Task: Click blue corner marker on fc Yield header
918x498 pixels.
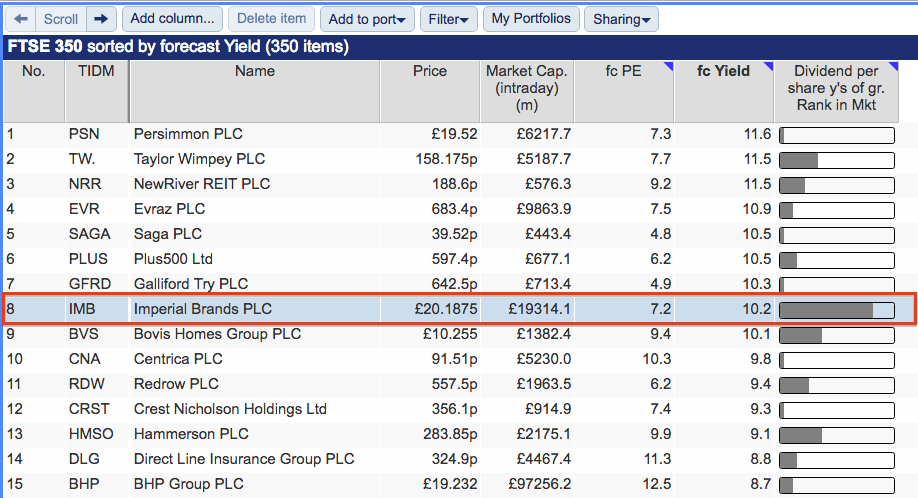Action: (769, 66)
